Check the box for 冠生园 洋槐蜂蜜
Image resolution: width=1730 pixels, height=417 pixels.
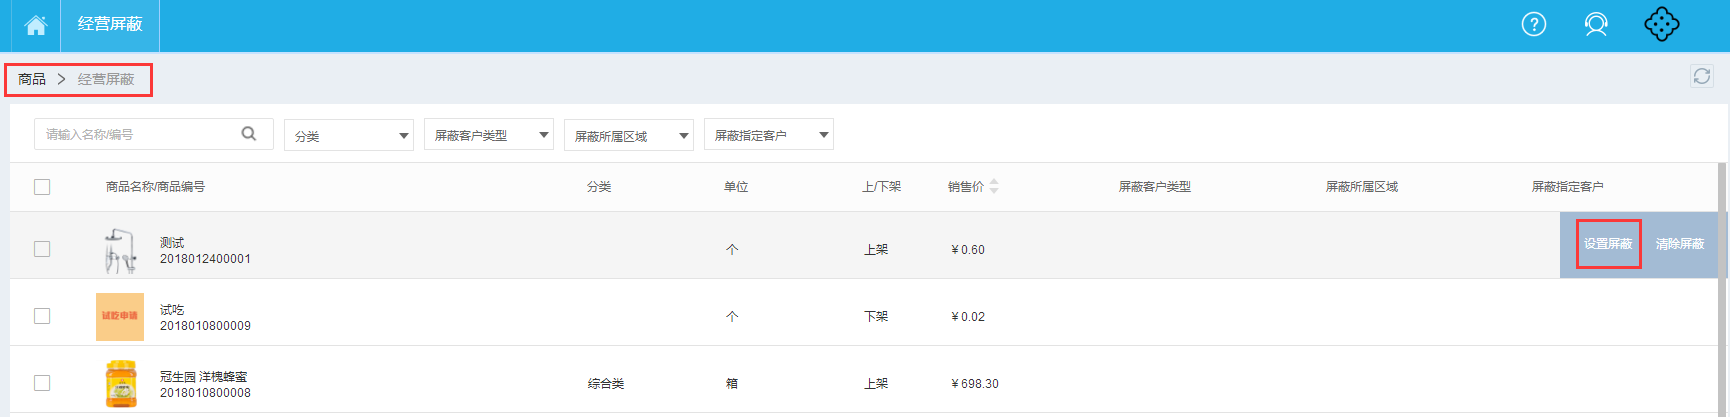pos(42,383)
